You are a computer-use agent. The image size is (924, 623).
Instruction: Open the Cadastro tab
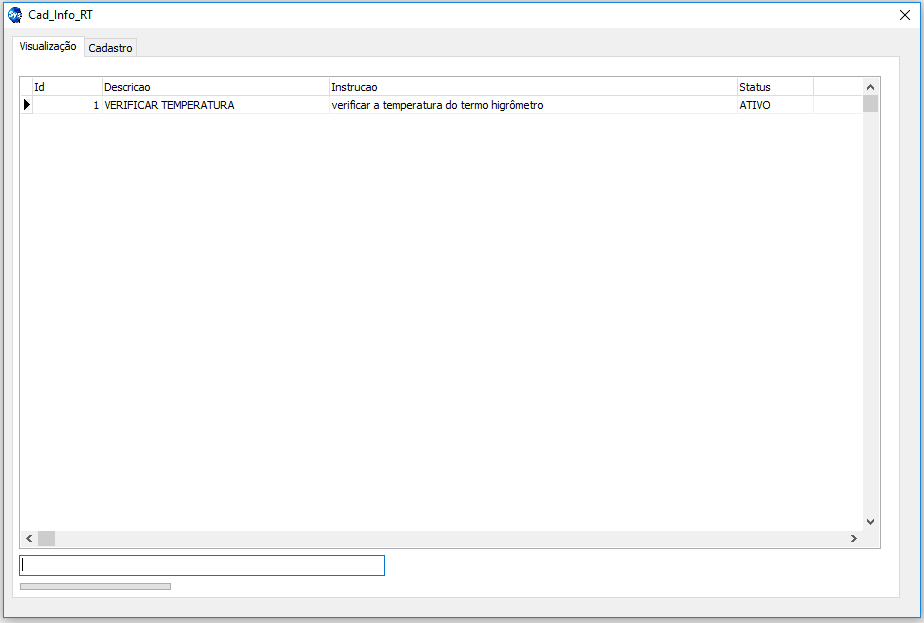[110, 48]
